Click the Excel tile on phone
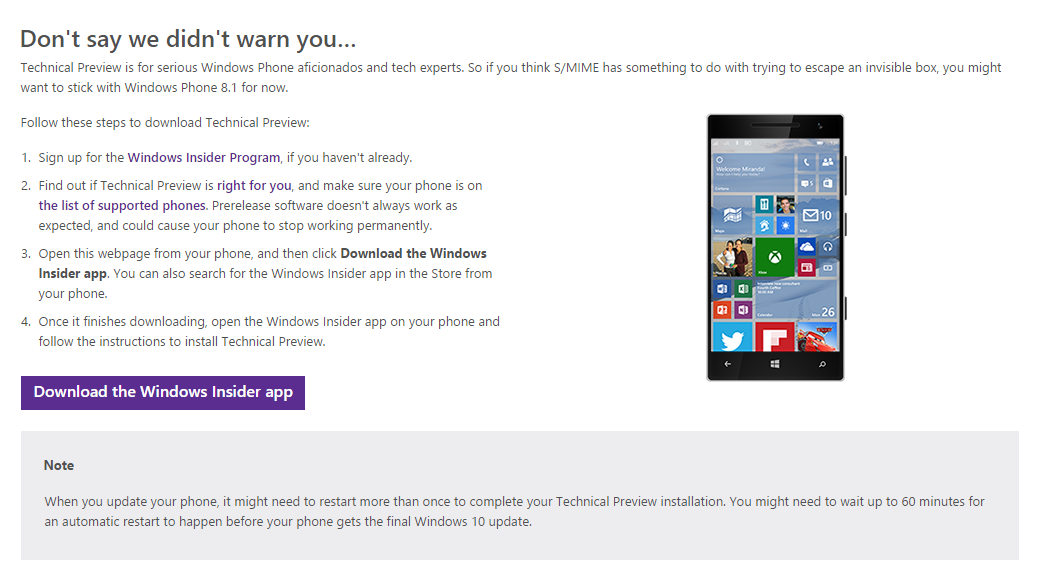The image size is (1040, 577). pos(743,288)
